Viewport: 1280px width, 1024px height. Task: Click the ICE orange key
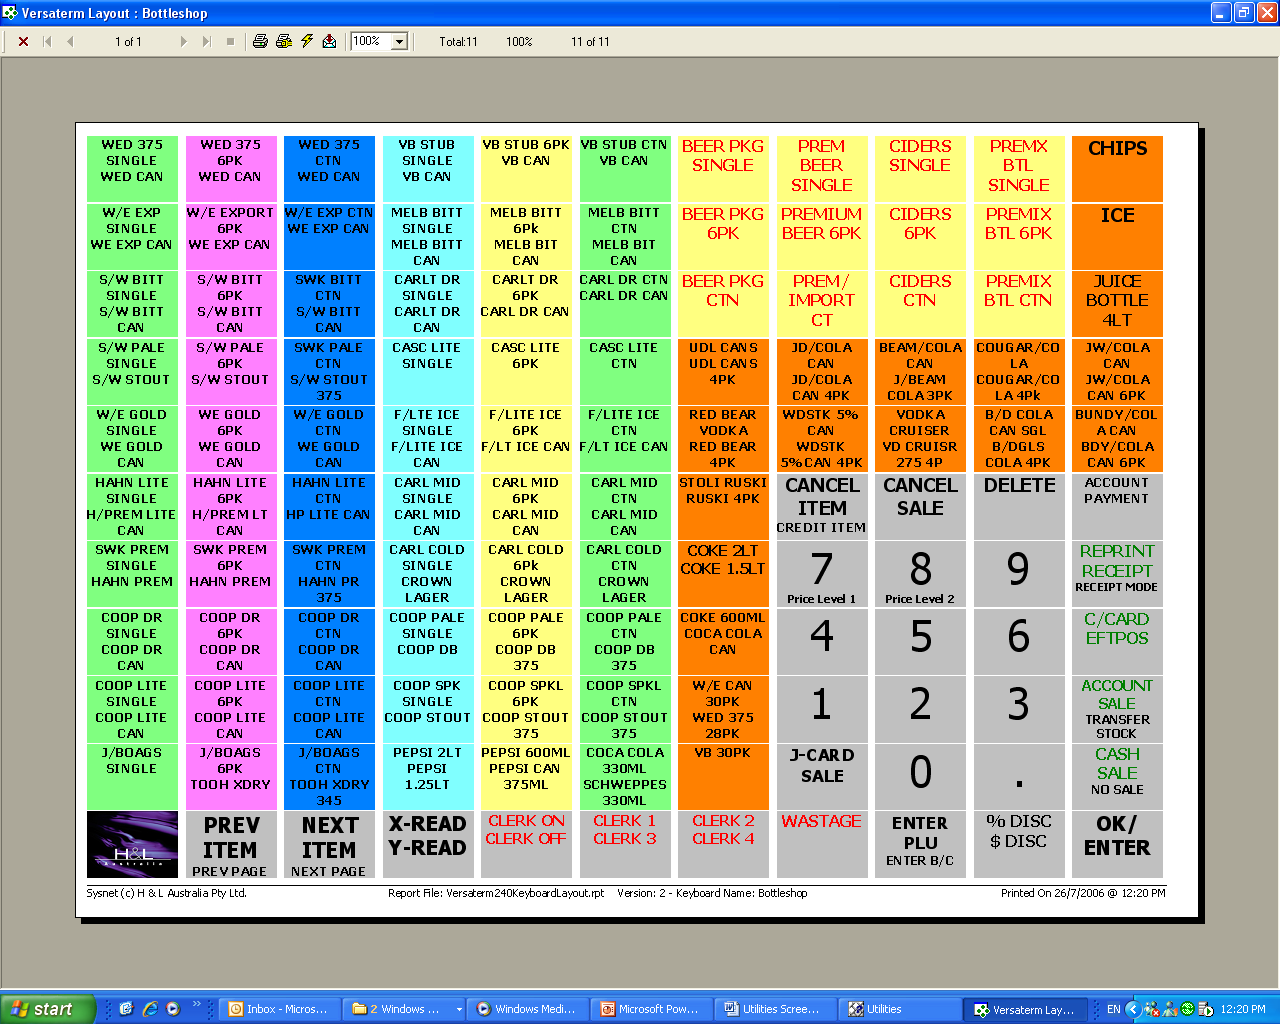1117,237
